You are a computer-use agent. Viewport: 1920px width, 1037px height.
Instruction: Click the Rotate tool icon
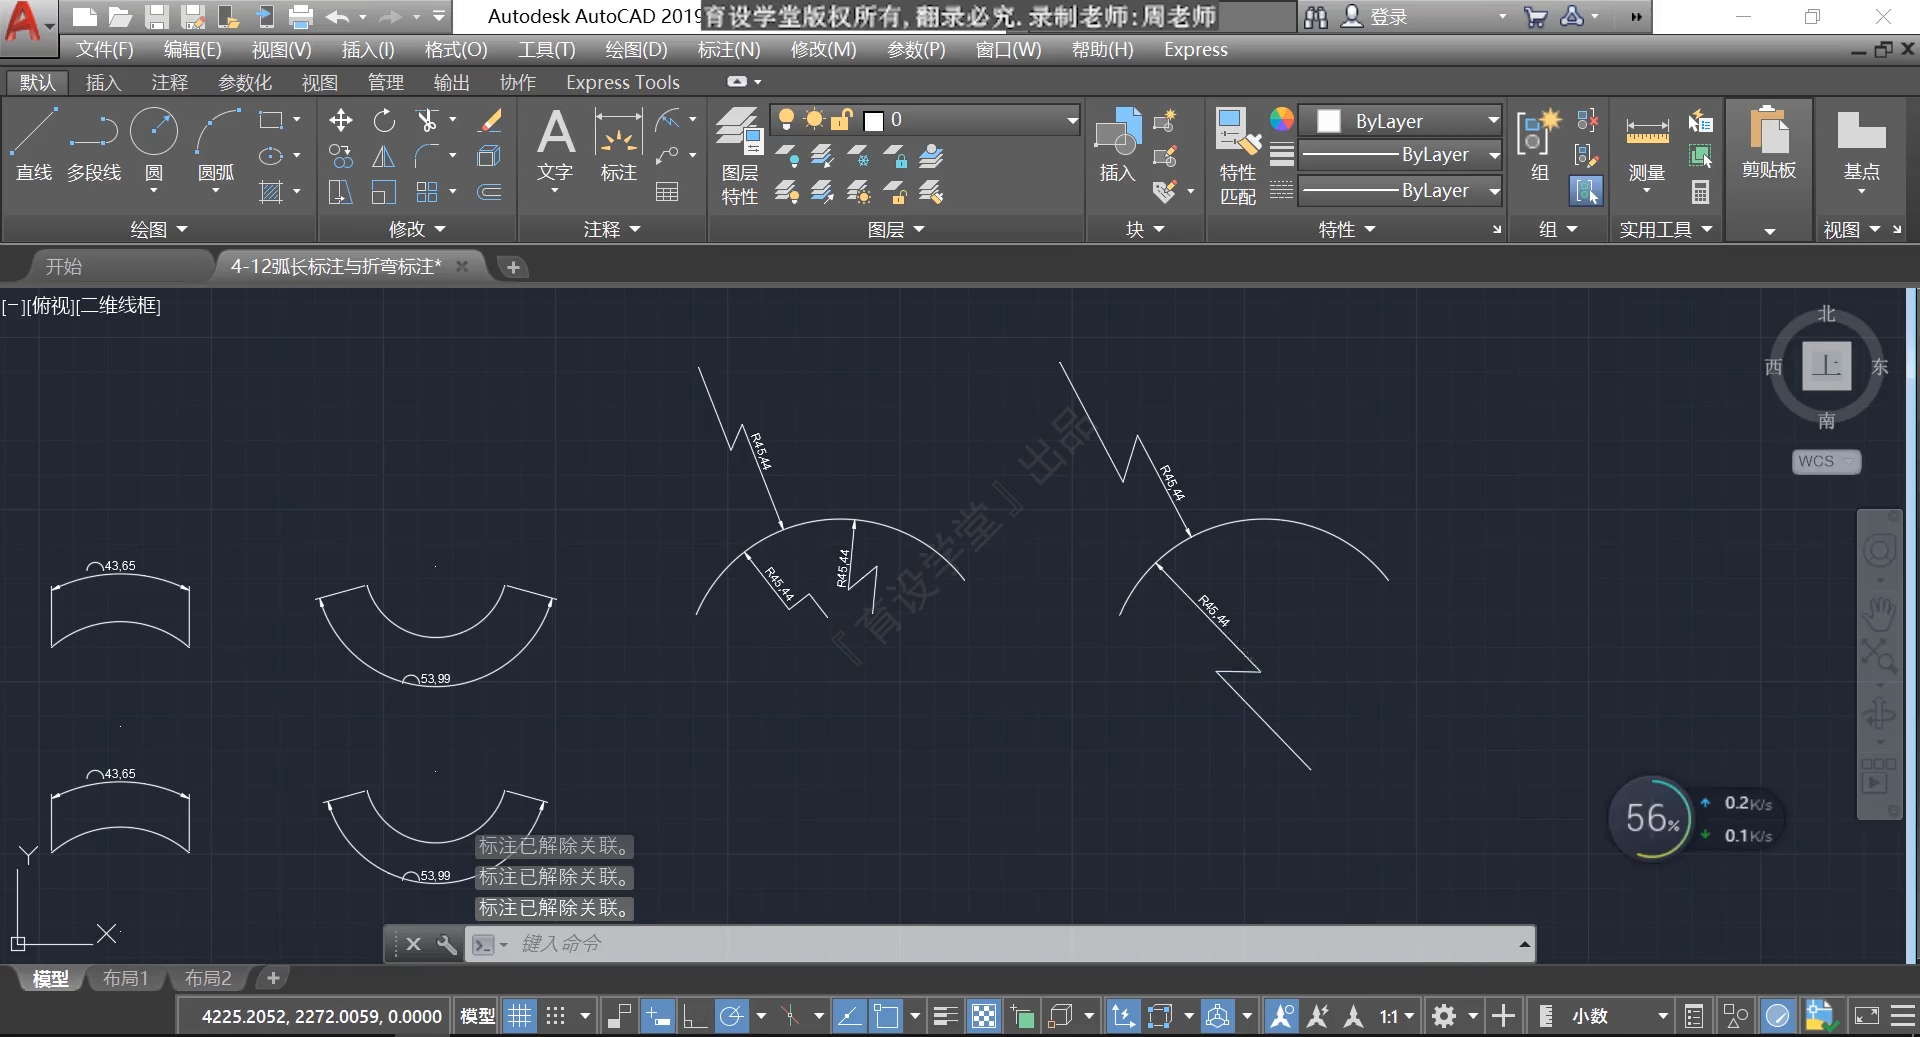coord(384,121)
